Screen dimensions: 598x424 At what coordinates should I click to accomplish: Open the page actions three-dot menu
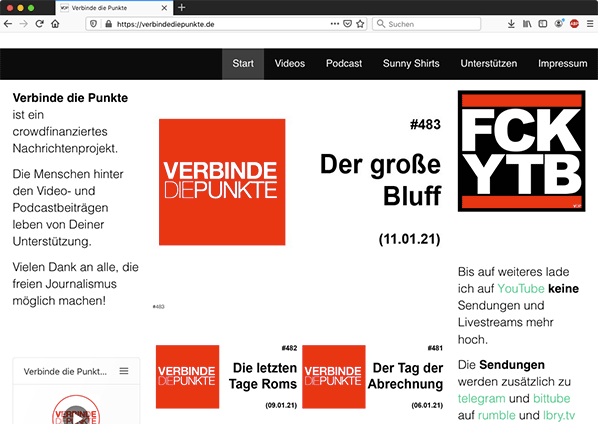click(x=334, y=24)
